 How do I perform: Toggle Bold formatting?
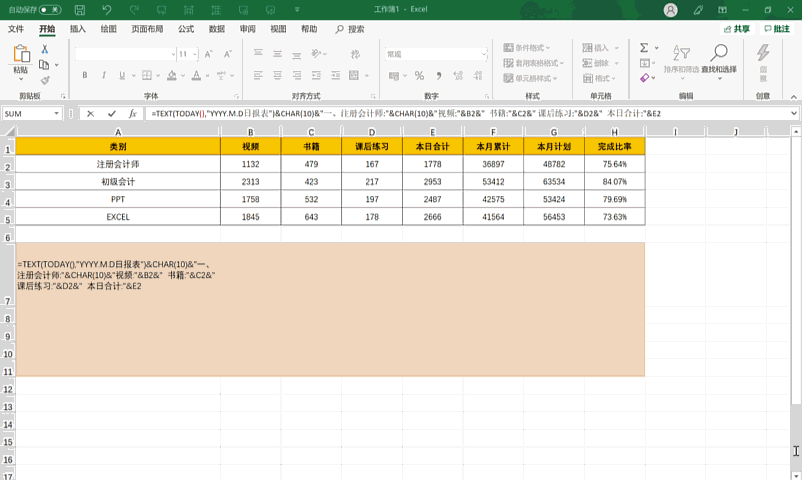(x=85, y=76)
